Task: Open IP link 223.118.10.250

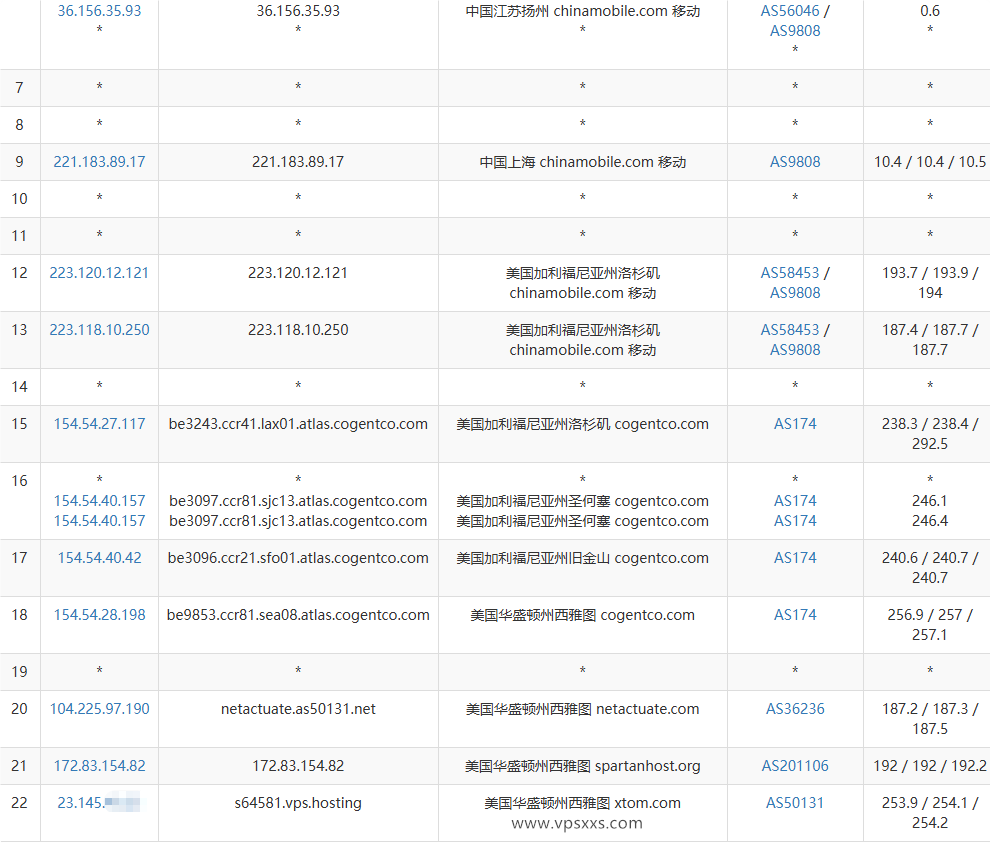Action: click(x=99, y=330)
